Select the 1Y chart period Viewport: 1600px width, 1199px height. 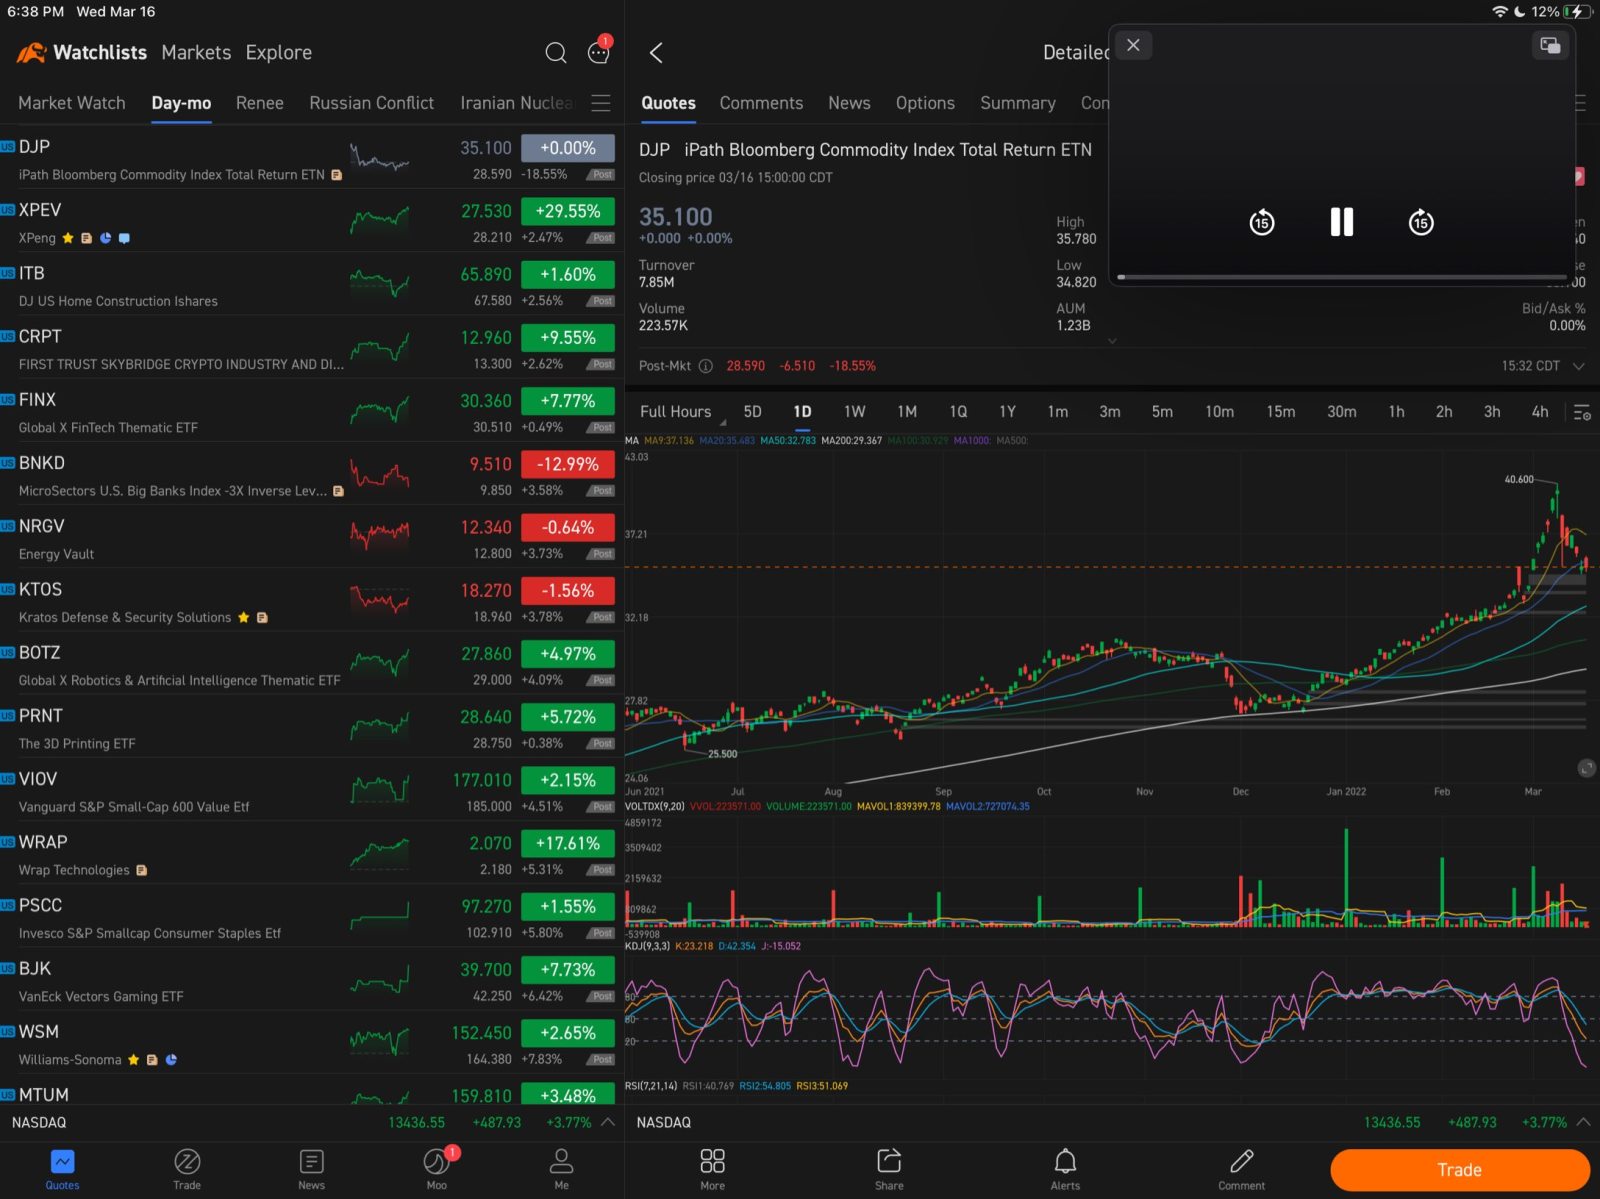(1007, 412)
